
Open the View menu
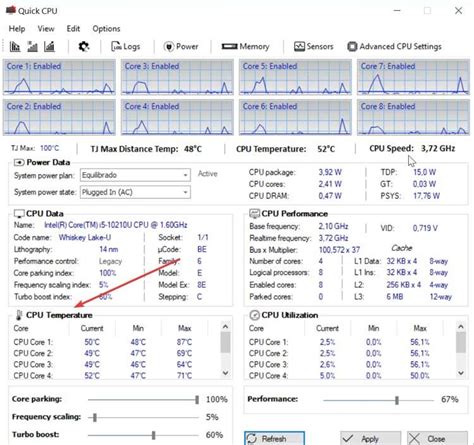coord(46,29)
